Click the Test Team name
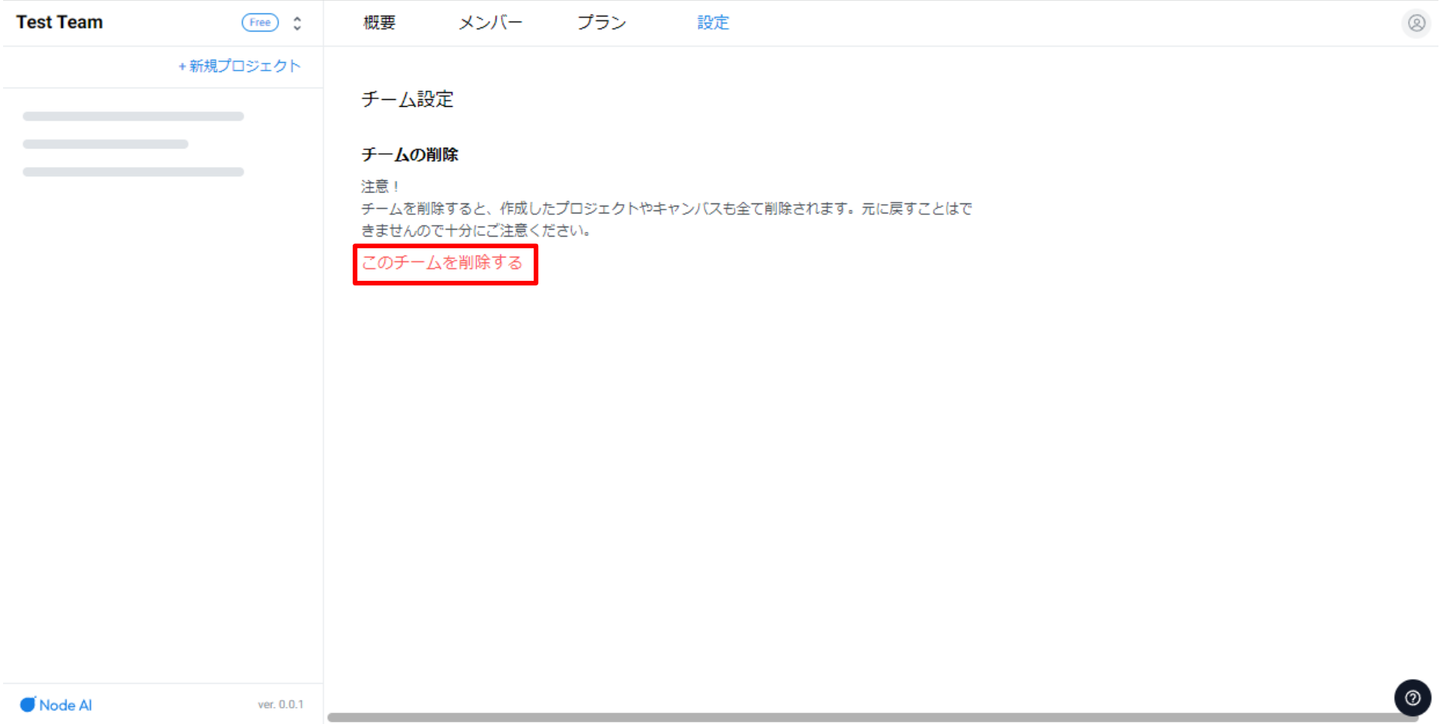Screen dimensions: 1440x724 pos(60,22)
